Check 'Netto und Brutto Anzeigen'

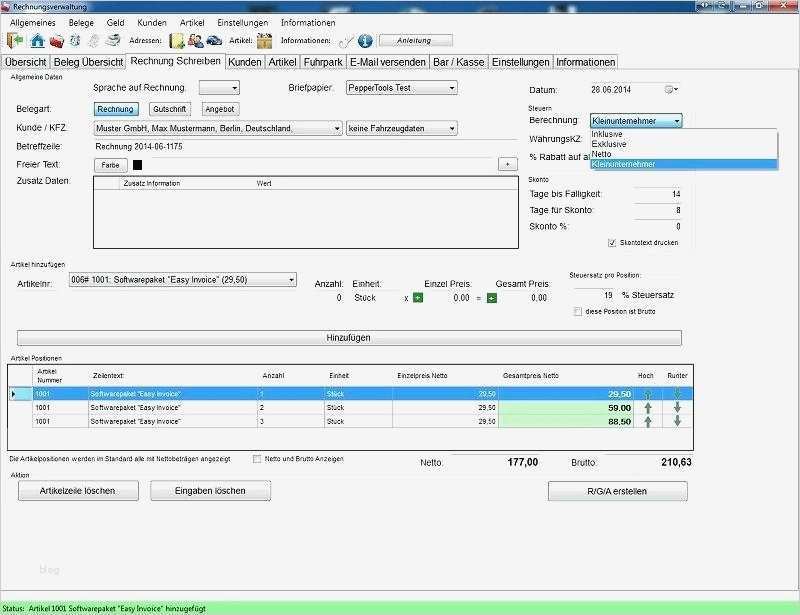[x=257, y=459]
